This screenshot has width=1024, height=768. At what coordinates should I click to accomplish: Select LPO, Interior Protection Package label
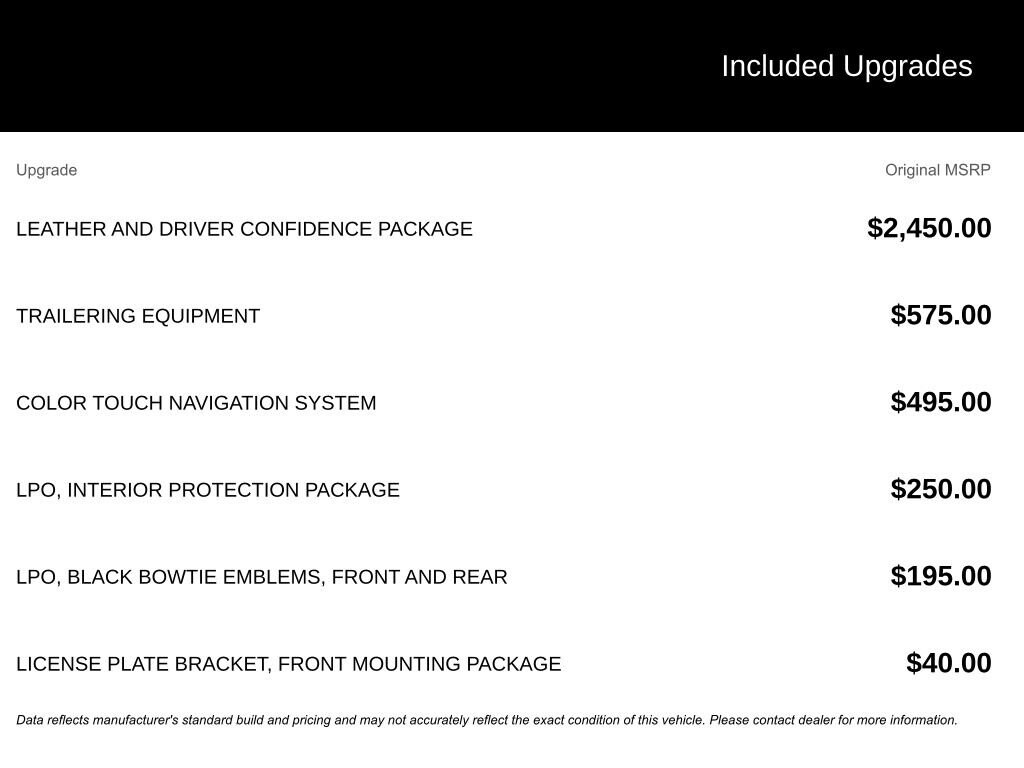coord(208,490)
